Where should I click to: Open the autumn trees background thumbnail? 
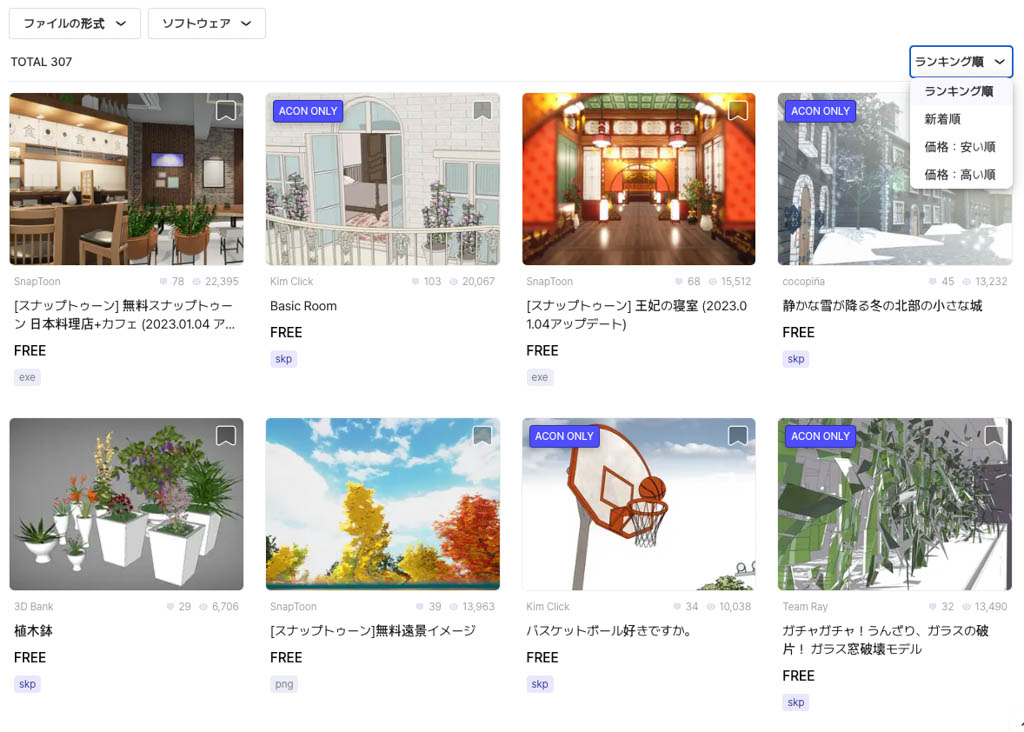pos(383,504)
